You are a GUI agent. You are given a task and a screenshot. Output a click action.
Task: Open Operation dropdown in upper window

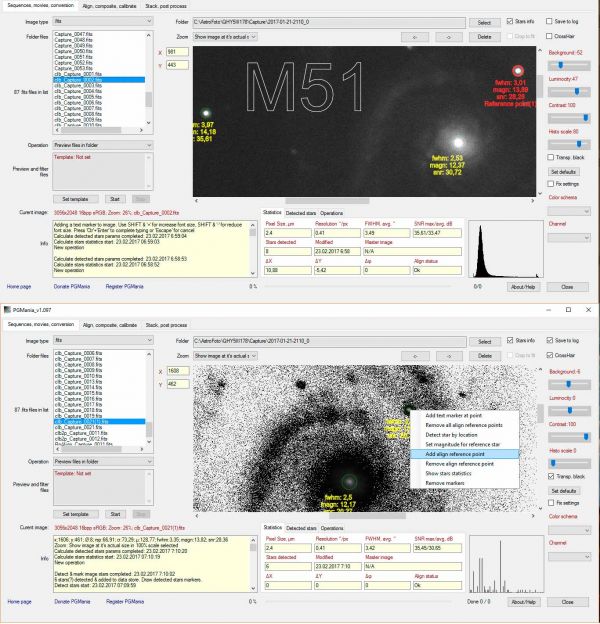coord(103,145)
